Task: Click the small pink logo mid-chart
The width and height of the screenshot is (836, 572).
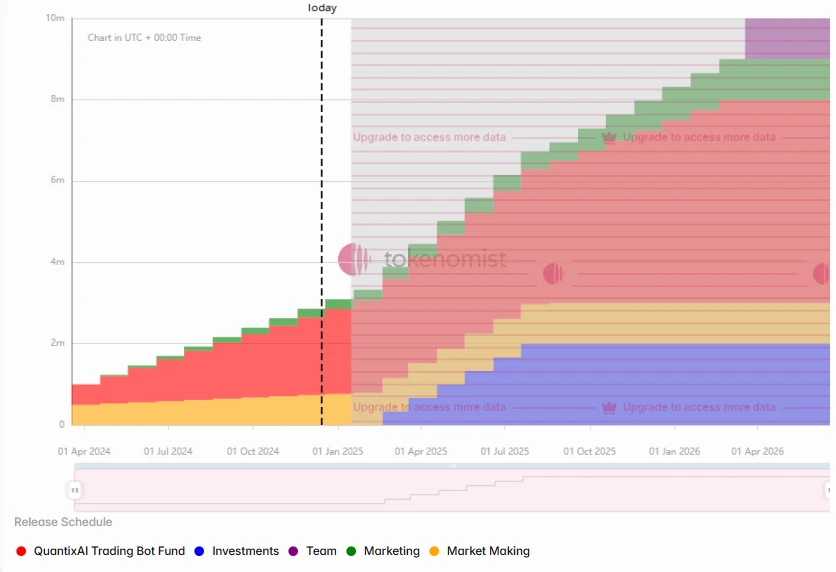Action: (x=553, y=274)
